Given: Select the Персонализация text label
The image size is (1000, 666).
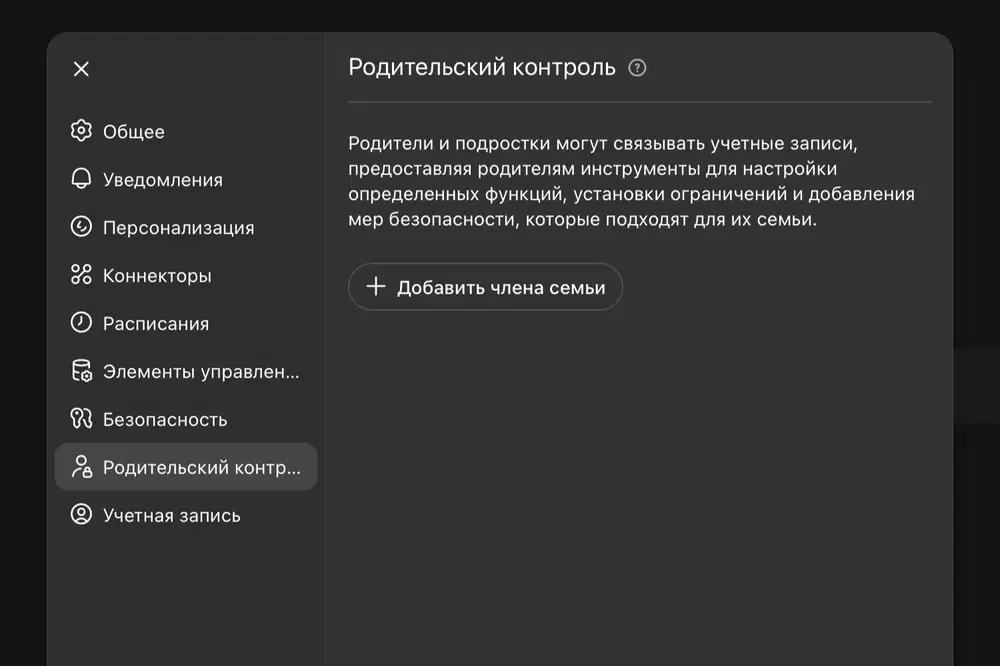Looking at the screenshot, I should pyautogui.click(x=179, y=228).
